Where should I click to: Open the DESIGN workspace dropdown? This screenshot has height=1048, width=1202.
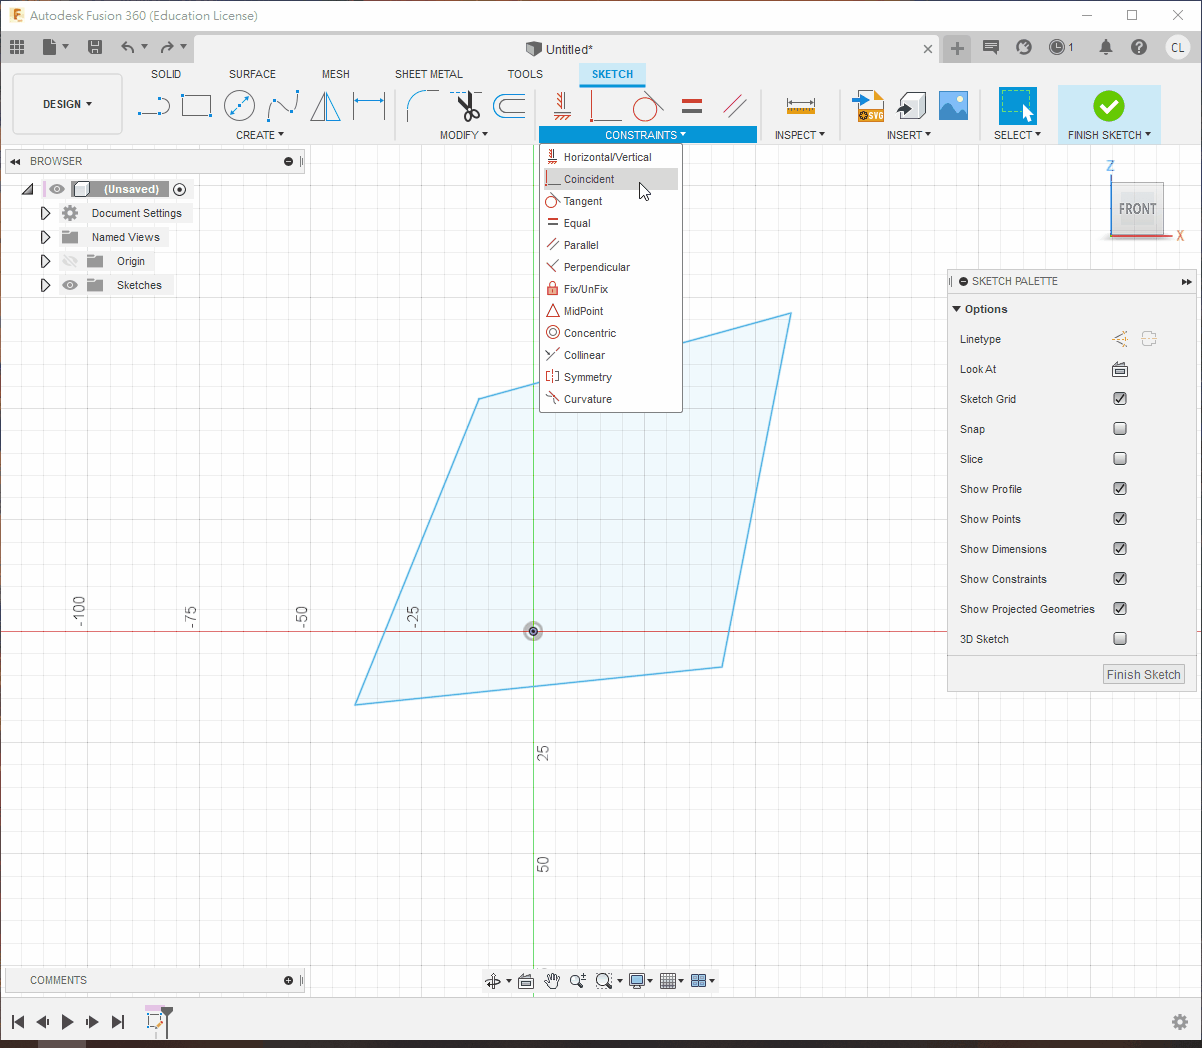[x=67, y=104]
